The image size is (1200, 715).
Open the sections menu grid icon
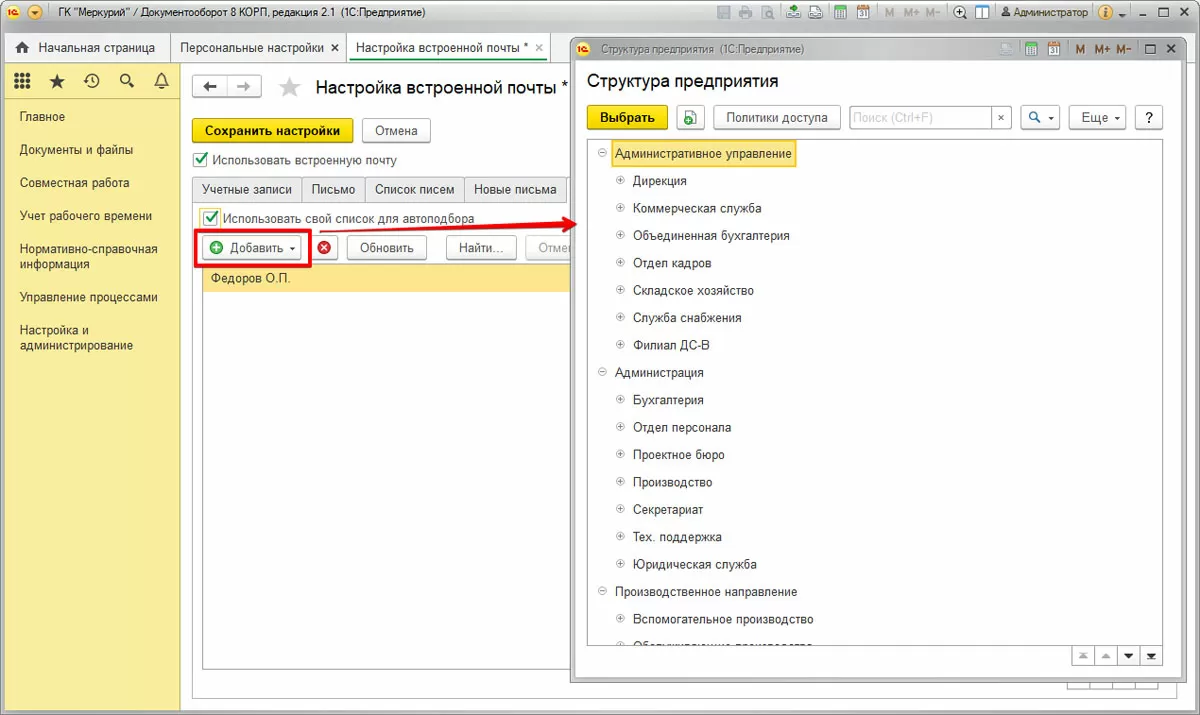coord(22,81)
